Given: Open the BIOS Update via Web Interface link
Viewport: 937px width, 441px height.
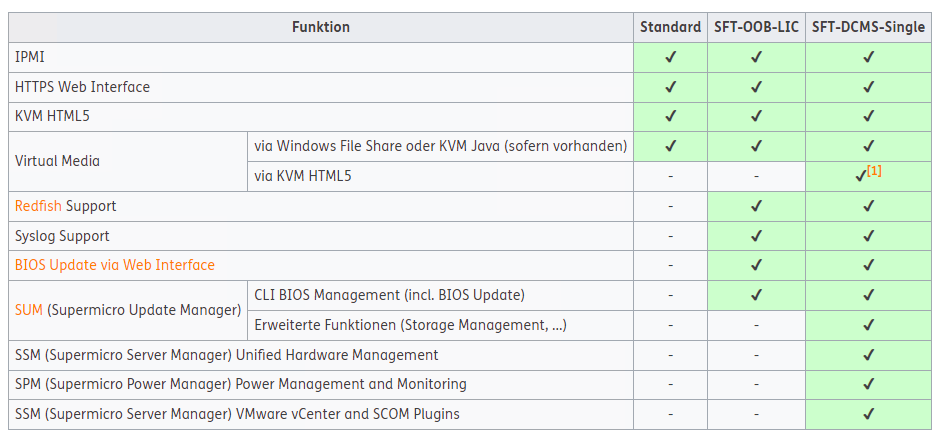Looking at the screenshot, I should (114, 265).
